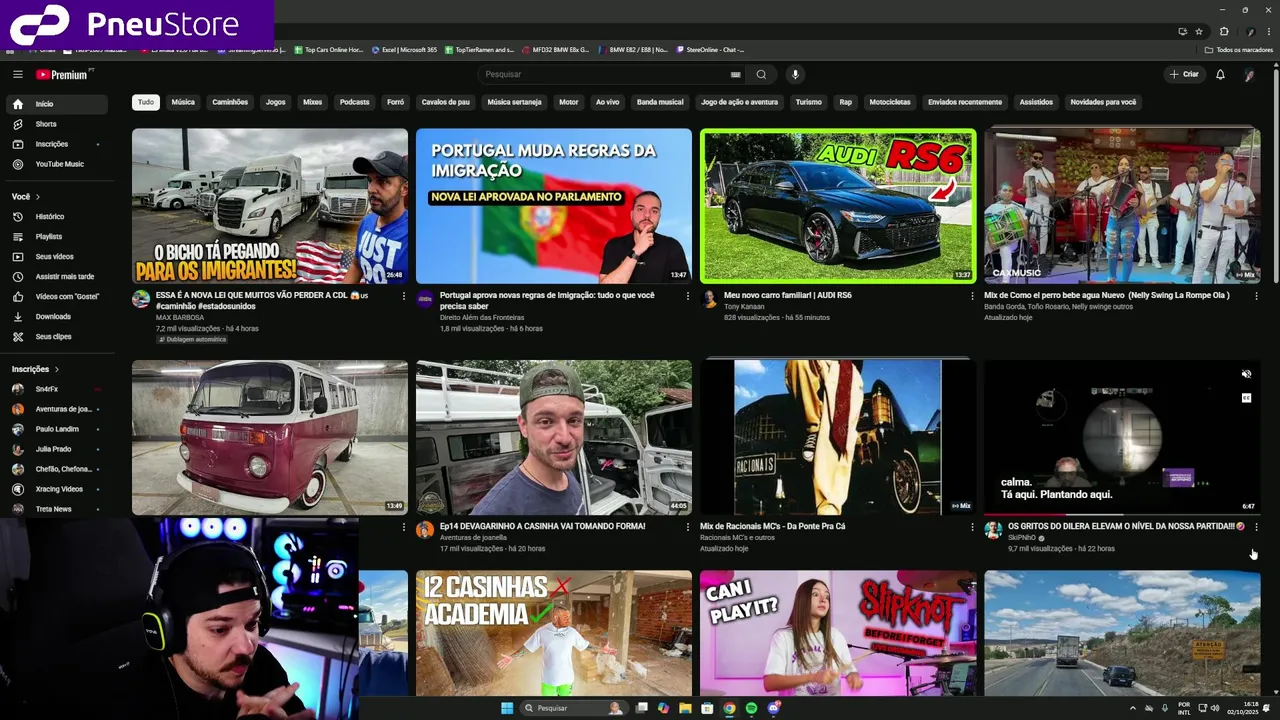This screenshot has width=1280, height=720.
Task: Open the 12 Casinhas Academia thumbnail
Action: 554,632
